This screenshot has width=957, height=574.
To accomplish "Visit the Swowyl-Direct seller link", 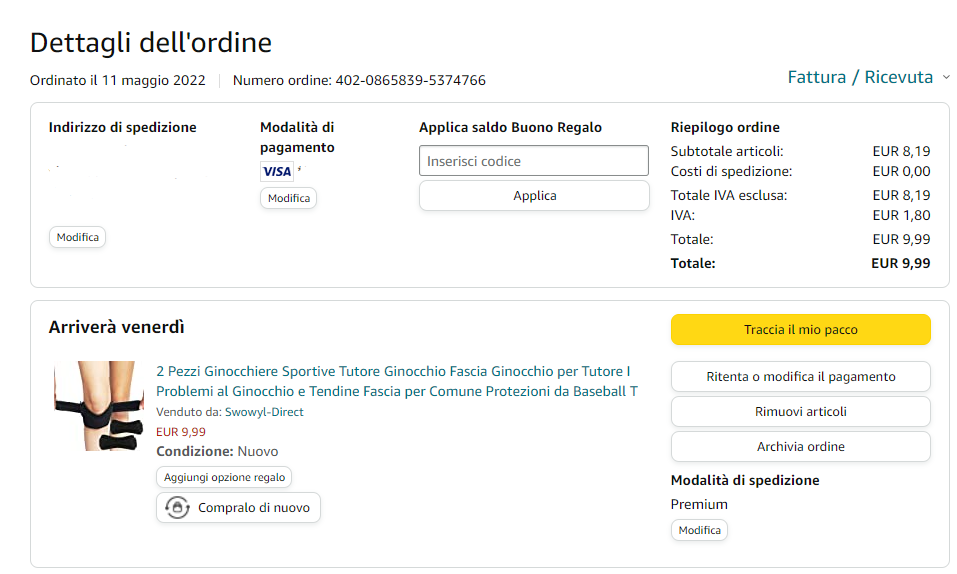I will click(x=264, y=412).
